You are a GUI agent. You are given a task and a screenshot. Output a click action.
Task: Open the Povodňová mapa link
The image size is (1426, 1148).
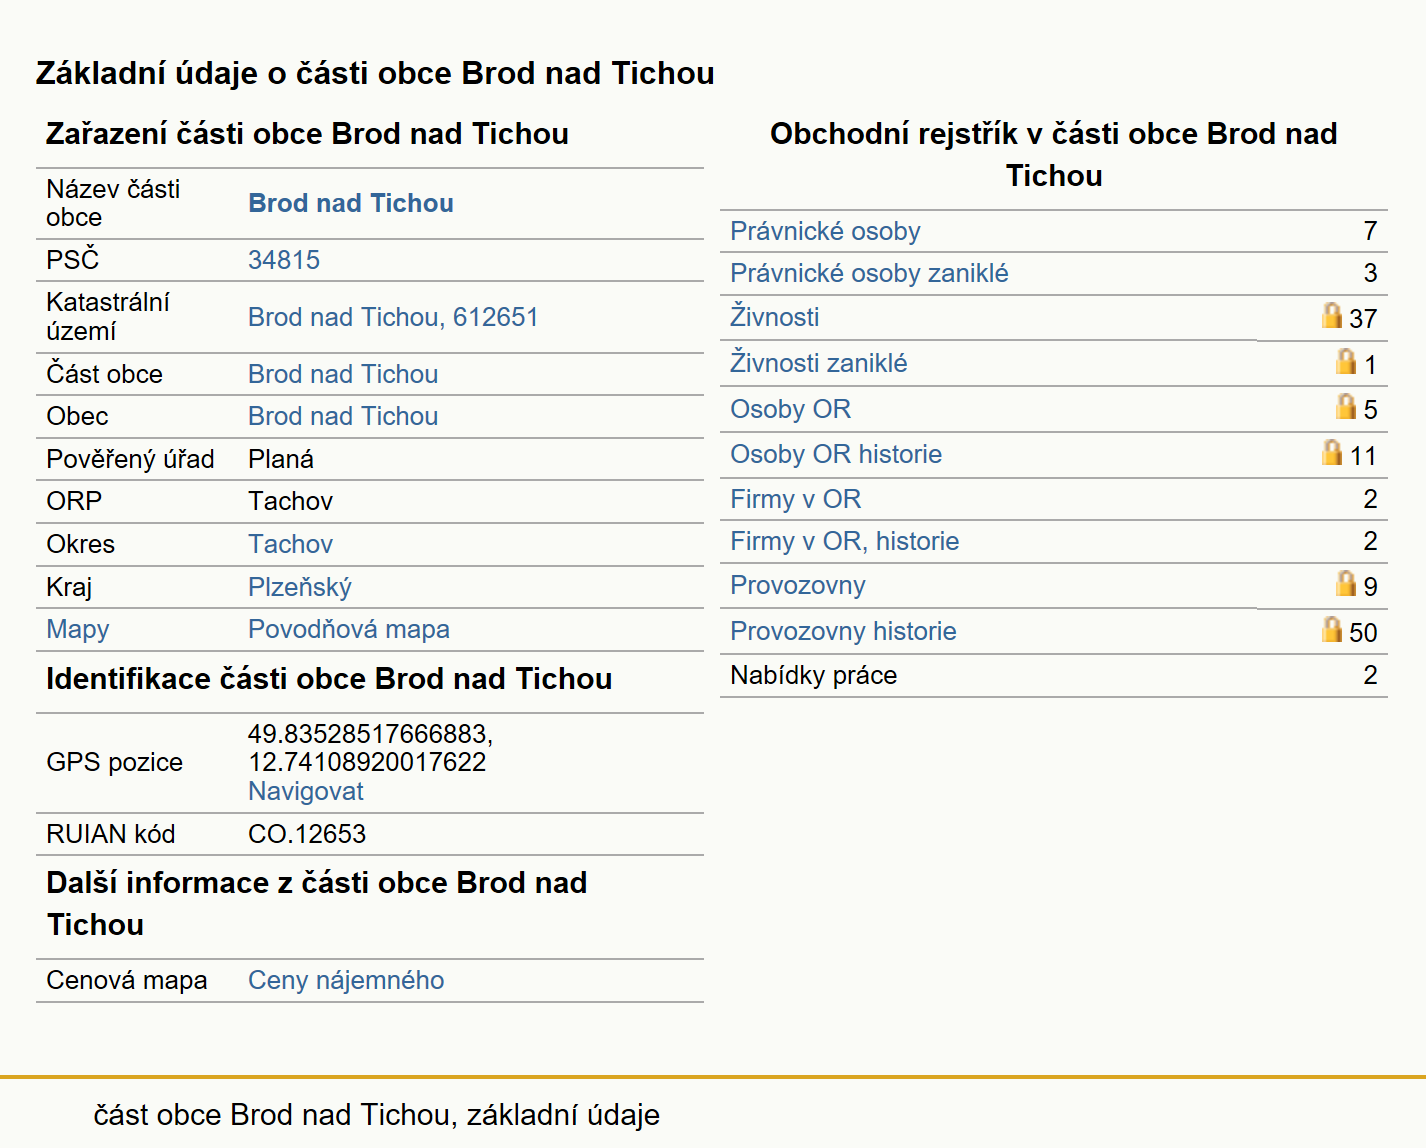349,629
